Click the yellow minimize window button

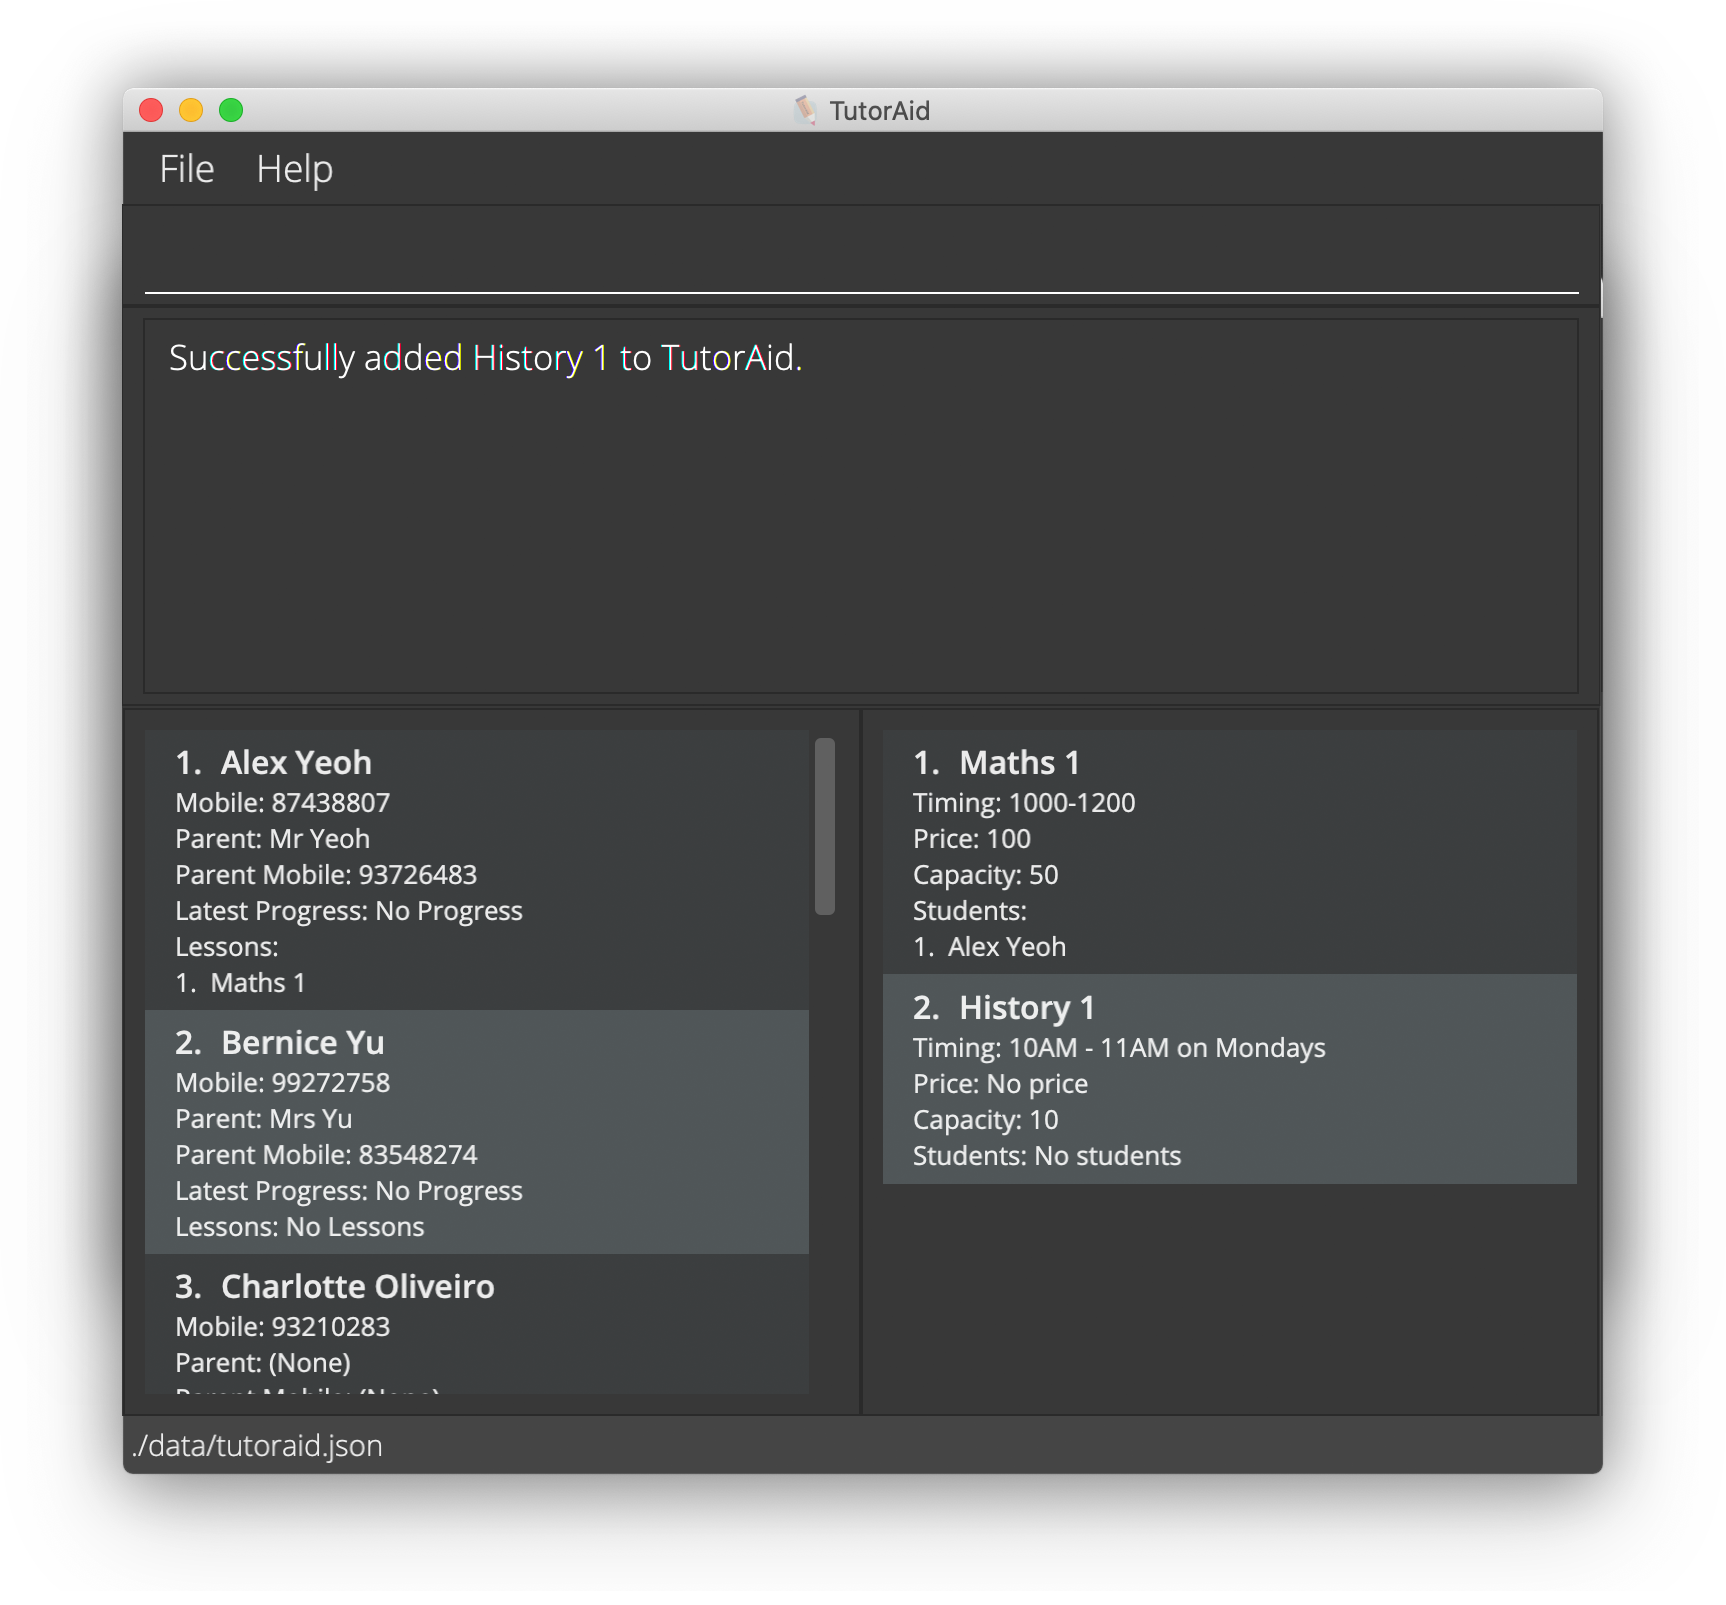tap(191, 110)
